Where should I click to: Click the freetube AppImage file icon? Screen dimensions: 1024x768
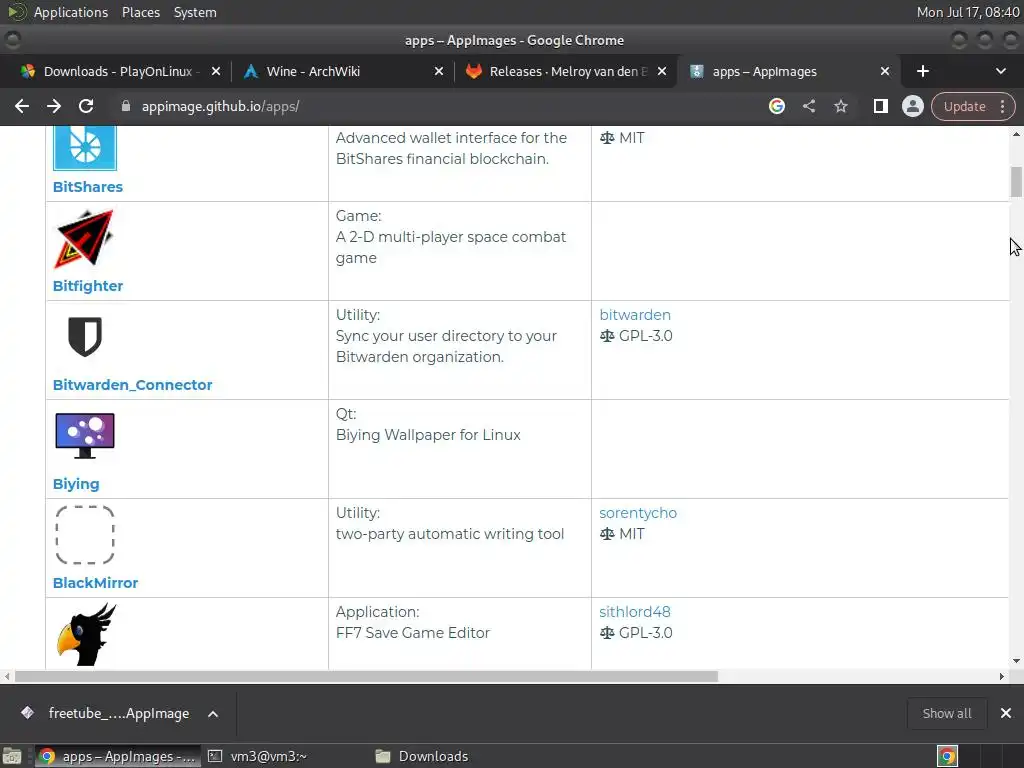point(27,712)
